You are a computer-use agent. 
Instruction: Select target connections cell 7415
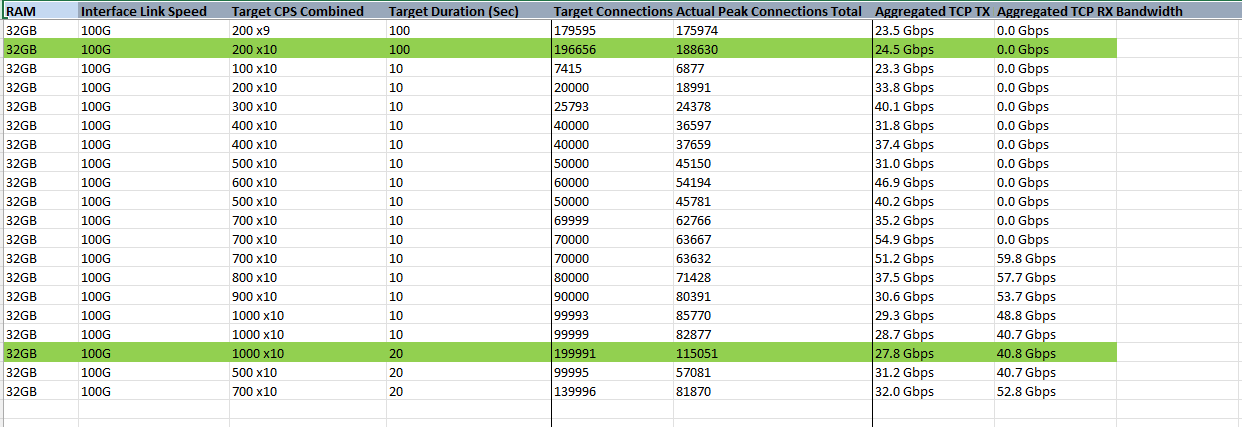click(613, 68)
